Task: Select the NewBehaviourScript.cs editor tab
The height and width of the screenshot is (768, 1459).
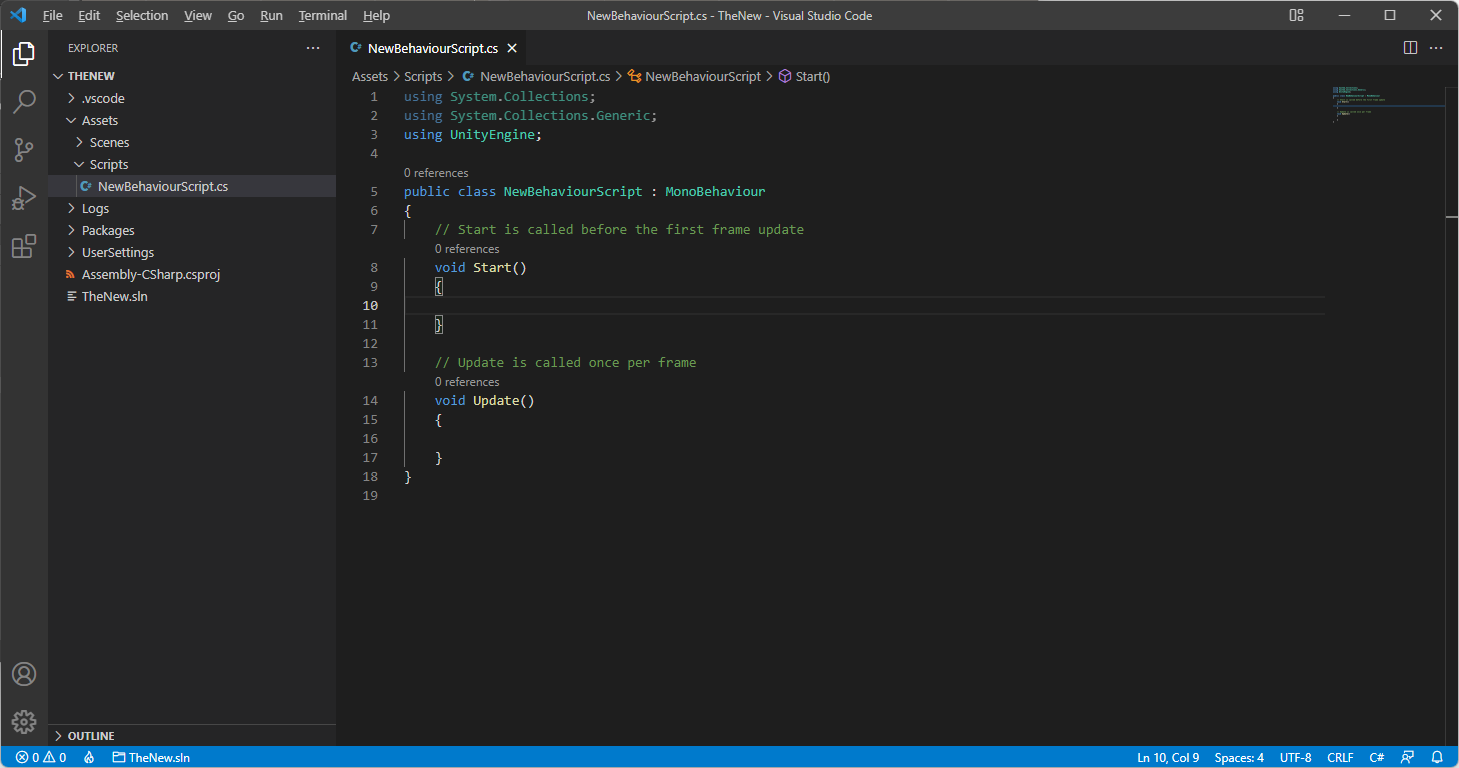Action: coord(431,48)
